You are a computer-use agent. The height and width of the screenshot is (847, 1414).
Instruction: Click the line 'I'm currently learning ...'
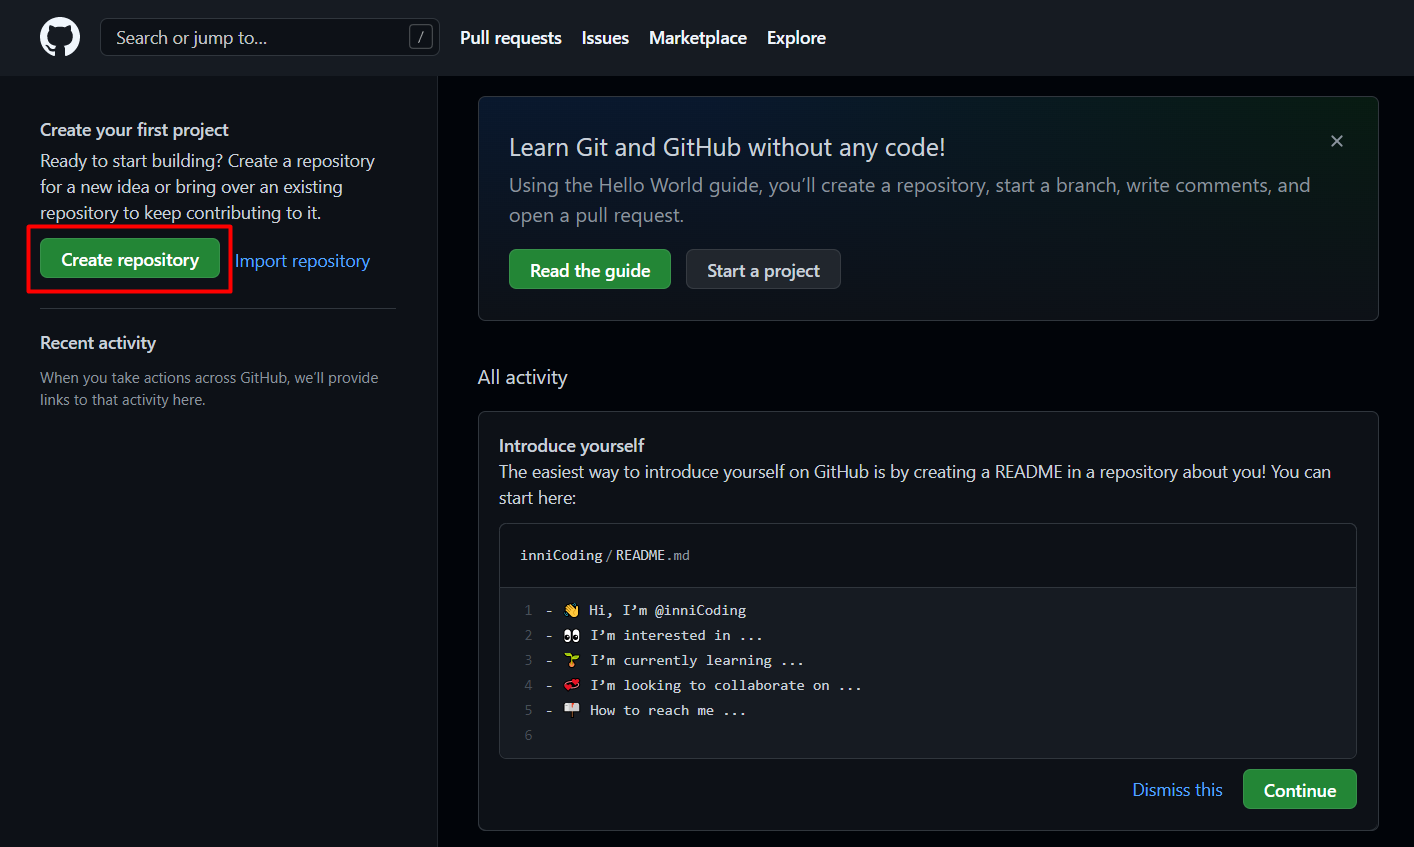pyautogui.click(x=697, y=660)
